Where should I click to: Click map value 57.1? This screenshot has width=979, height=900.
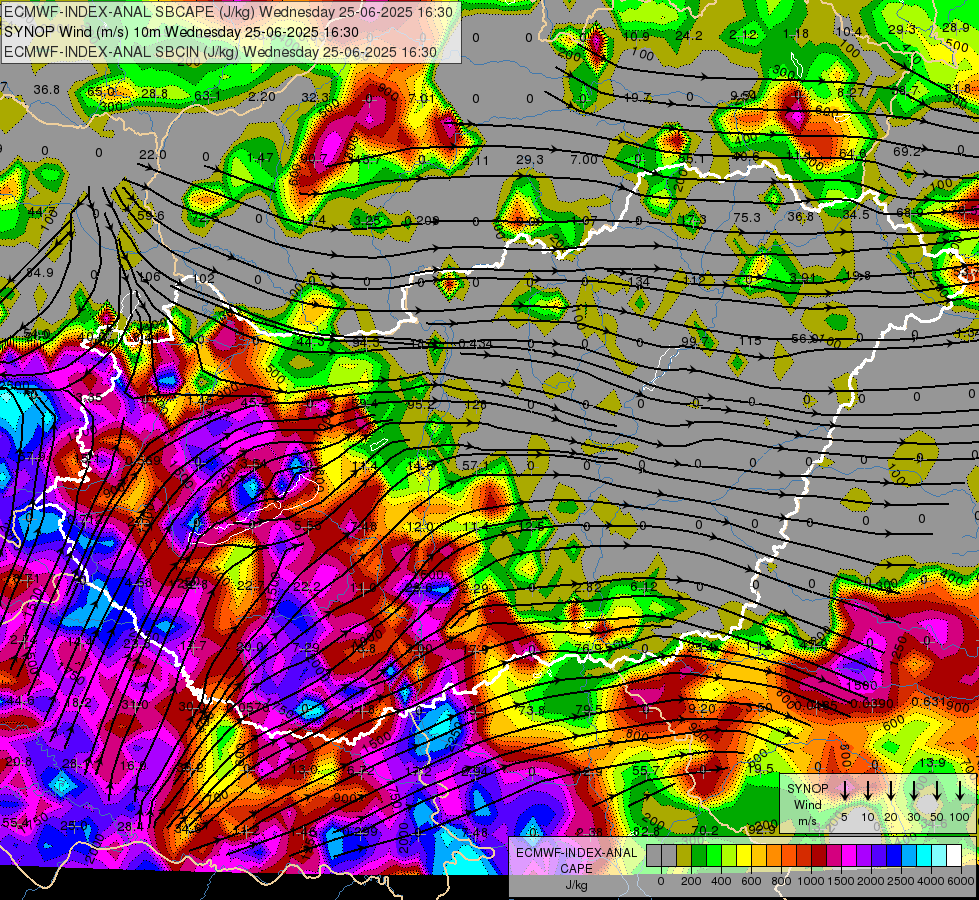pos(476,465)
